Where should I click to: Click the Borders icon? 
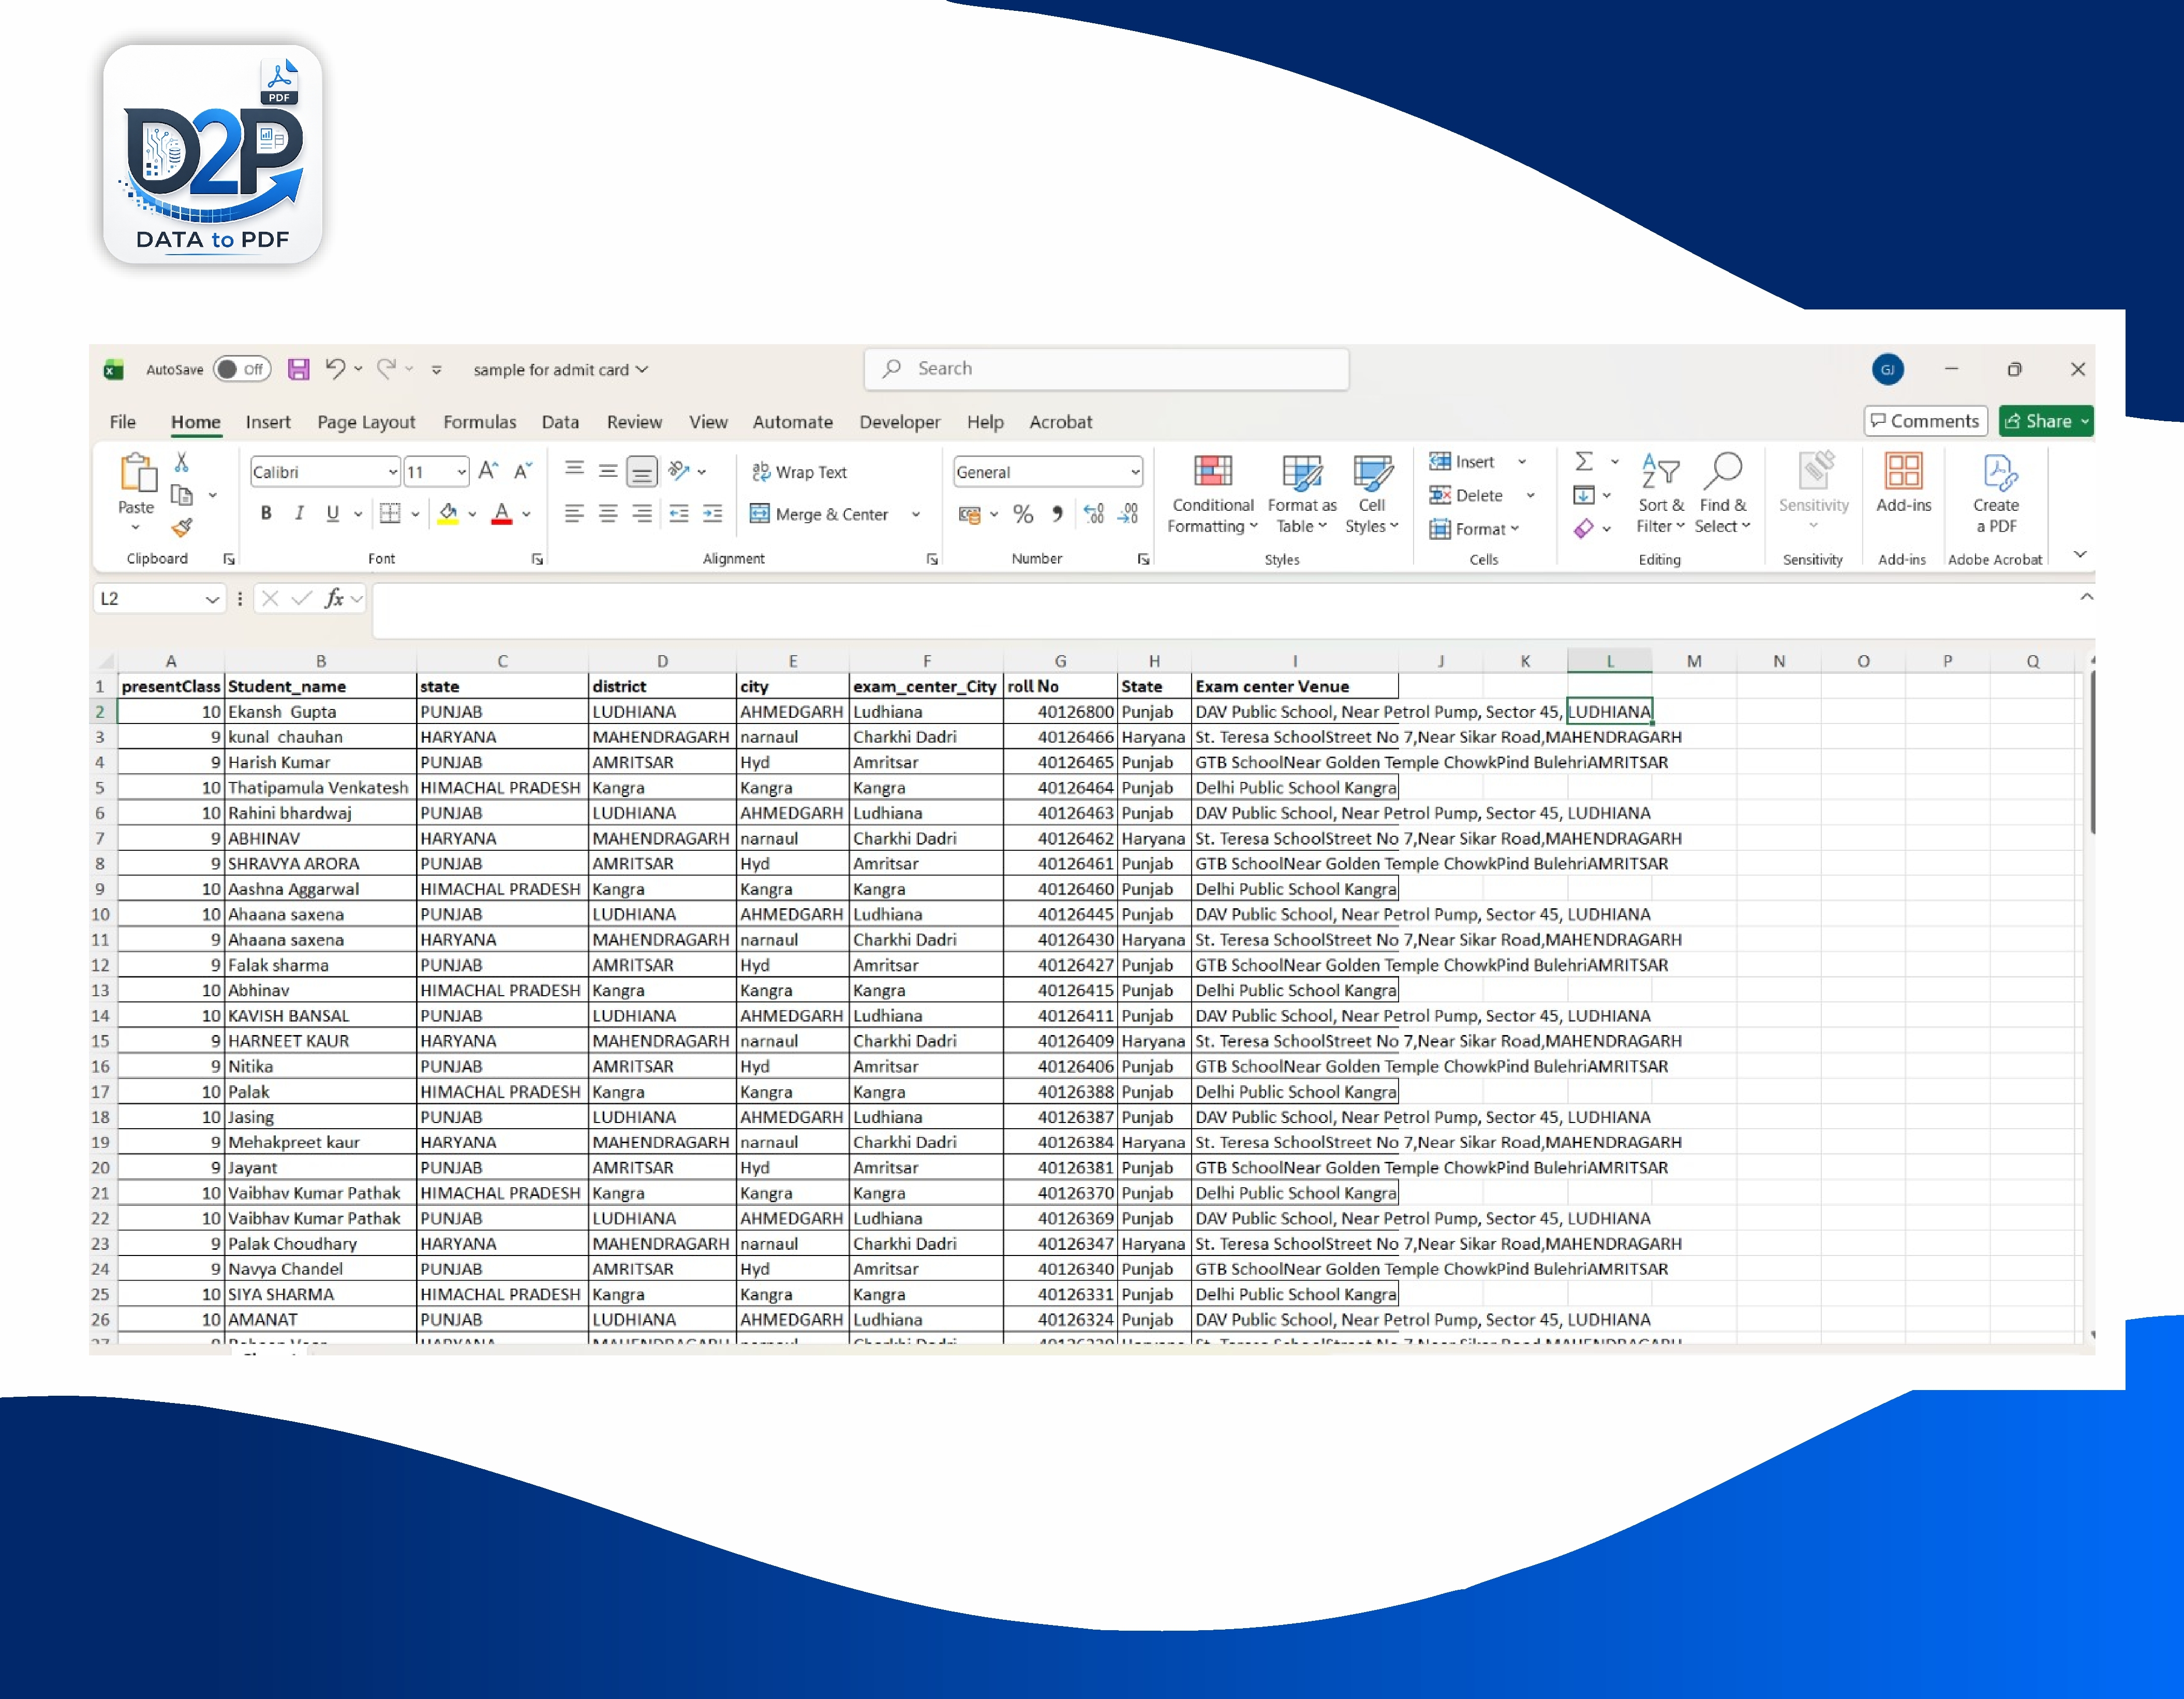tap(390, 513)
